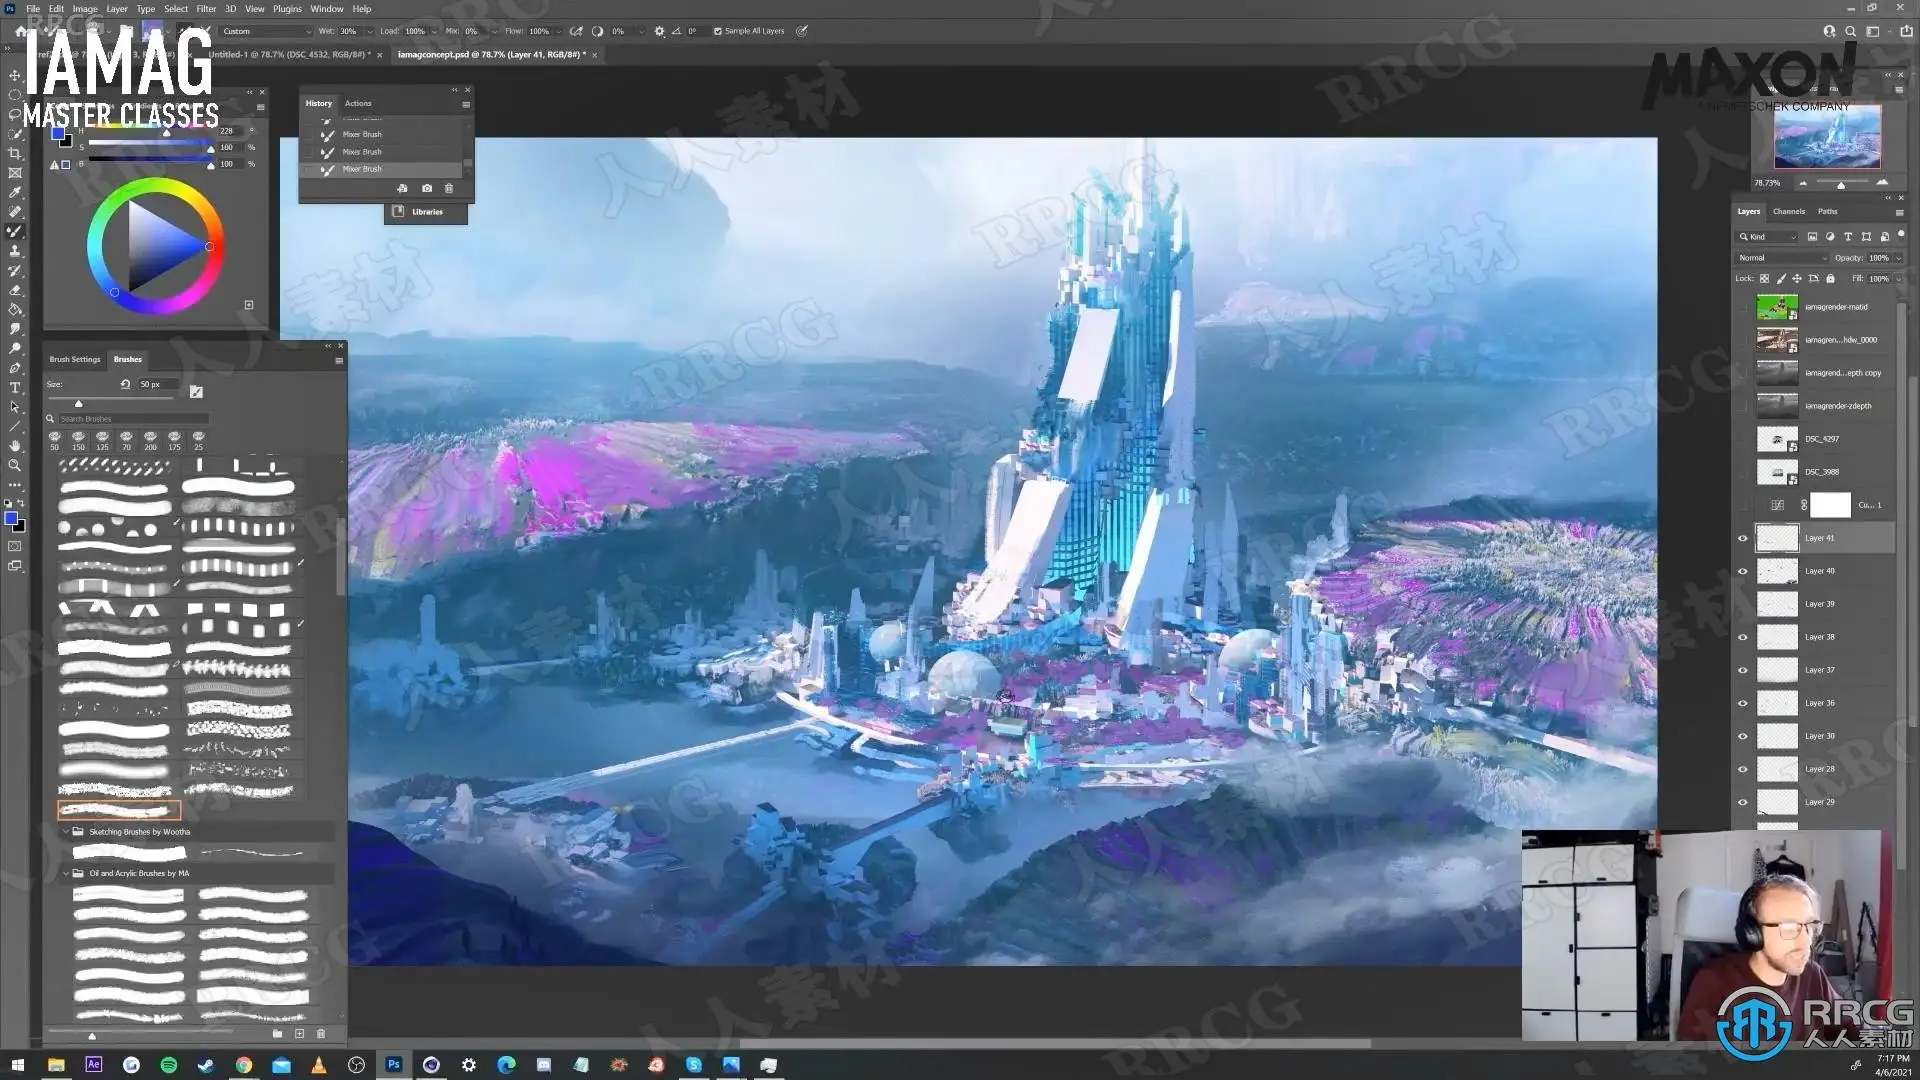Viewport: 1920px width, 1080px height.
Task: Select the Eraser tool
Action: click(x=15, y=290)
